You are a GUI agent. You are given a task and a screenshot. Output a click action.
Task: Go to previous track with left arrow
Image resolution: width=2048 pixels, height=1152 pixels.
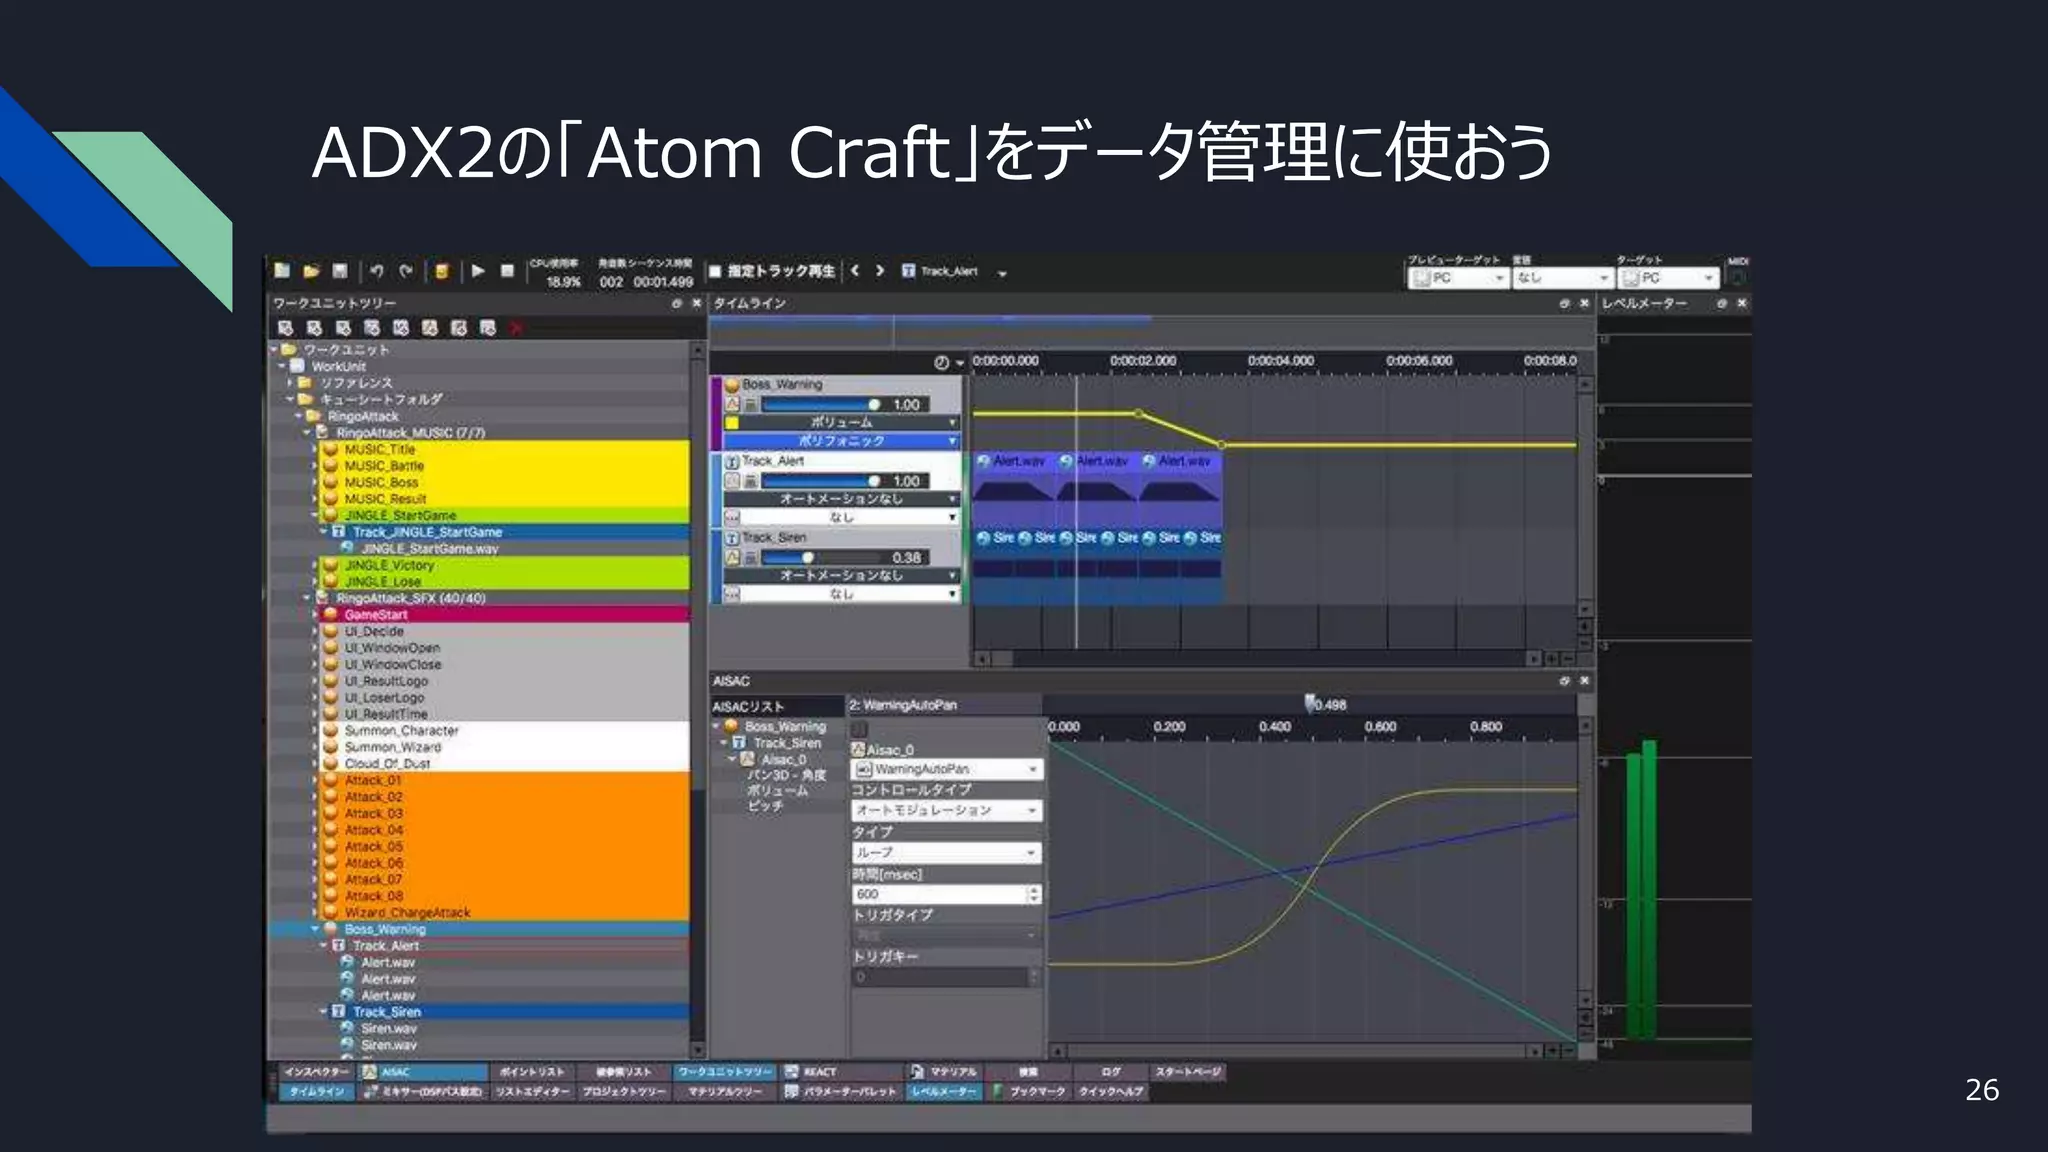coord(855,270)
